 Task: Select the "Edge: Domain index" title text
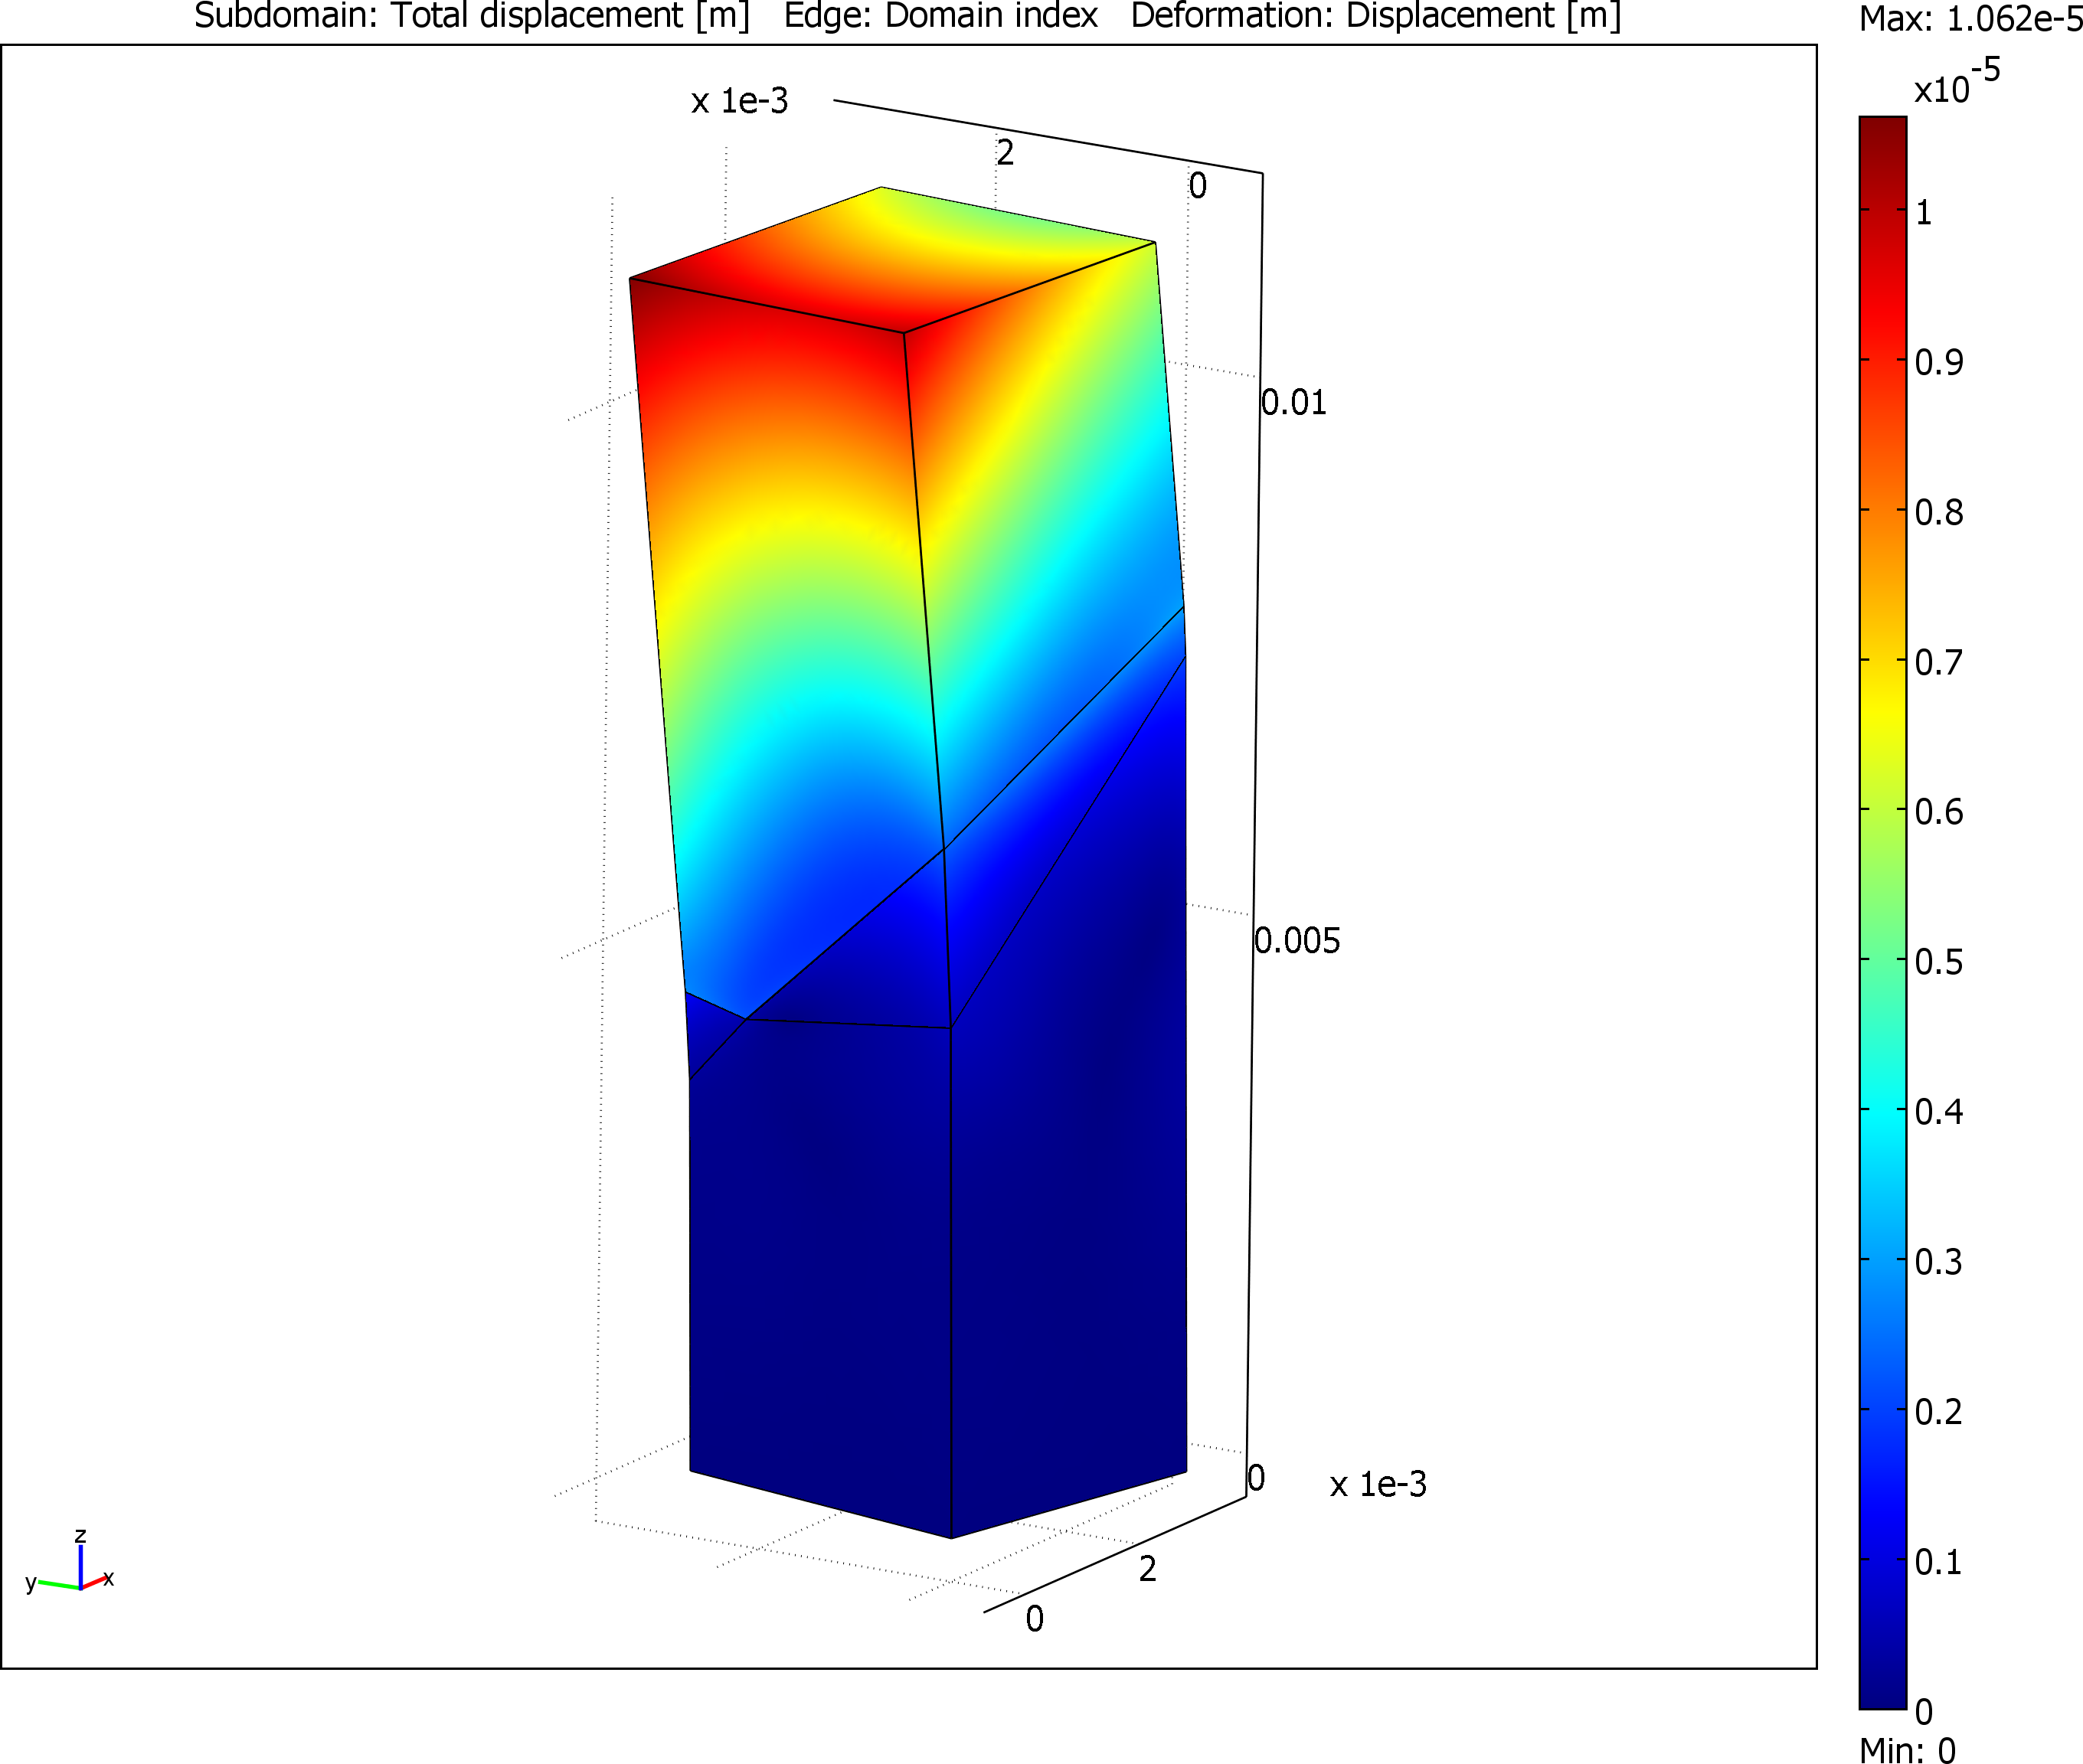tap(941, 16)
